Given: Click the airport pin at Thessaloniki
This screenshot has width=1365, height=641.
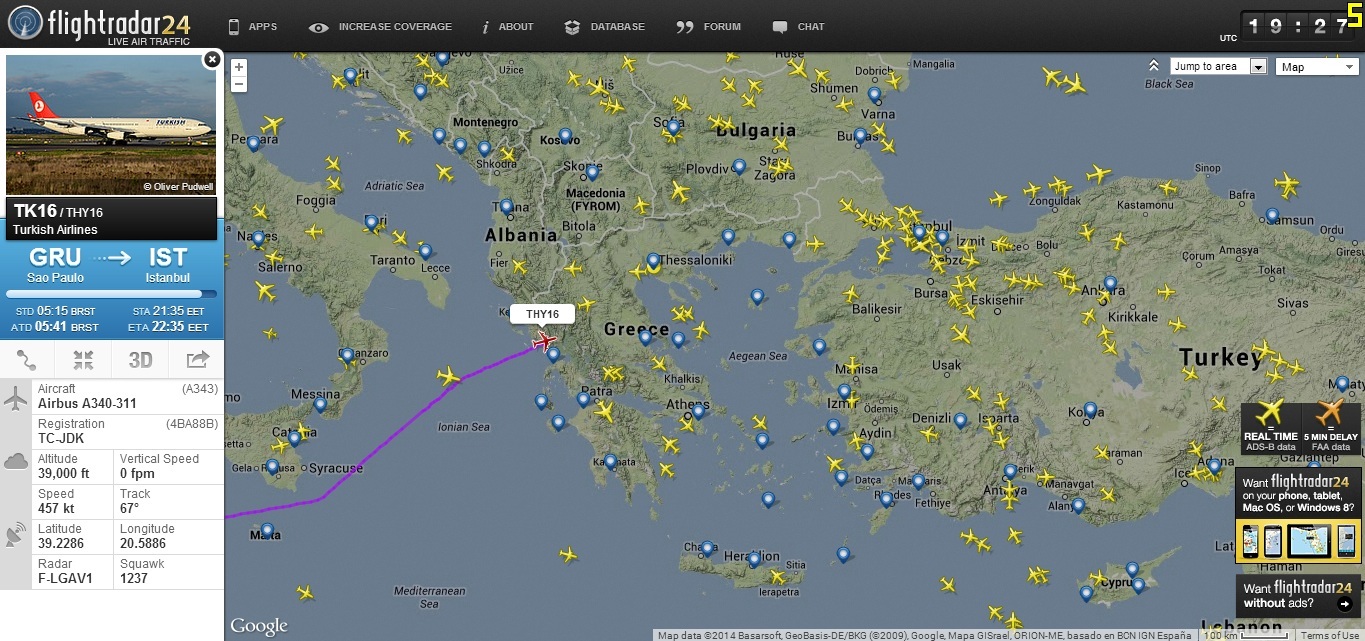Looking at the screenshot, I should coord(653,260).
